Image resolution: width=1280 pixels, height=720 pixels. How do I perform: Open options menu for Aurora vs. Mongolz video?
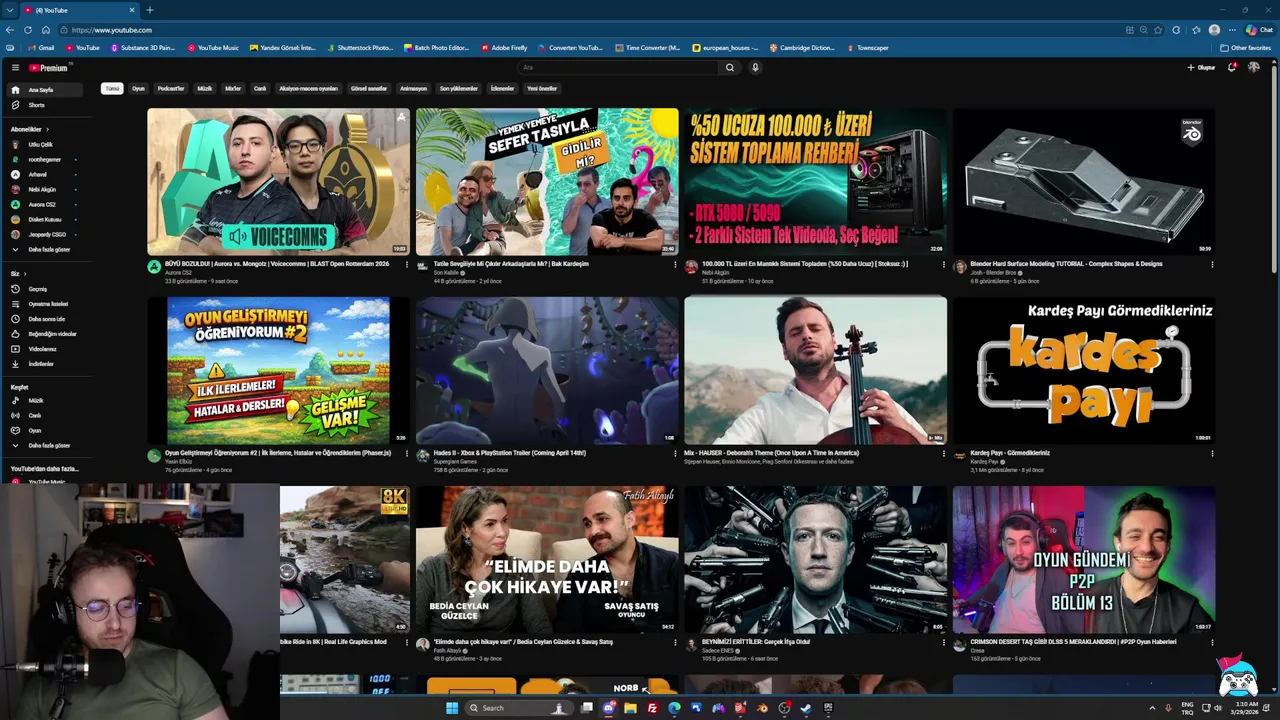coord(407,265)
